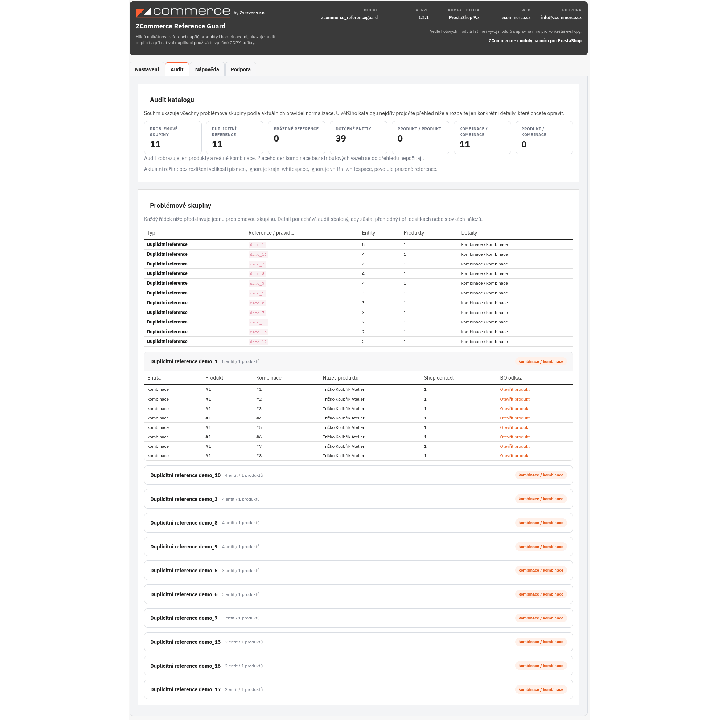Click the 'Shop context' column header
The height and width of the screenshot is (720, 720).
(x=439, y=378)
